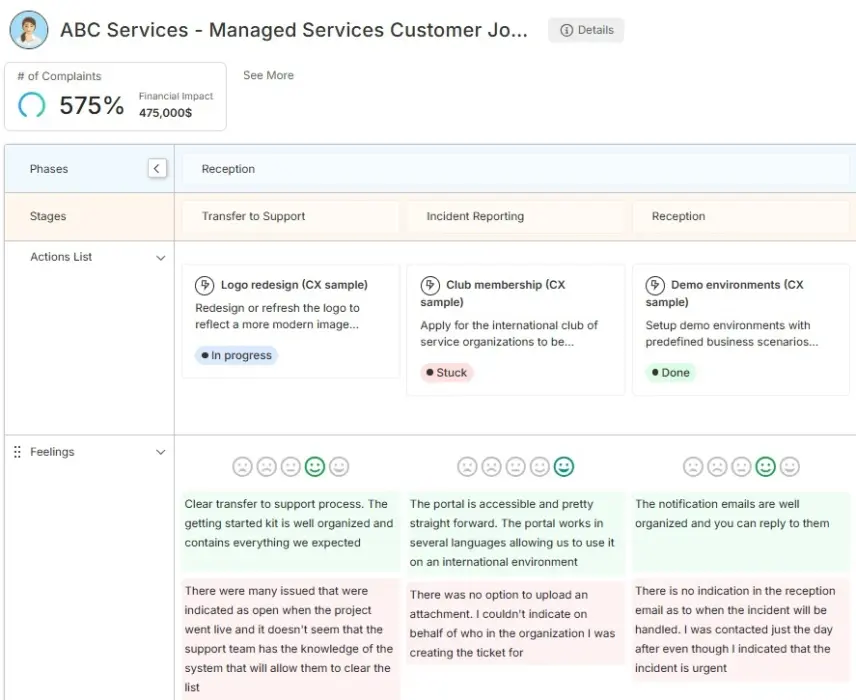This screenshot has height=700, width=856.
Task: Click the info icon inside Details button
Action: pyautogui.click(x=565, y=30)
